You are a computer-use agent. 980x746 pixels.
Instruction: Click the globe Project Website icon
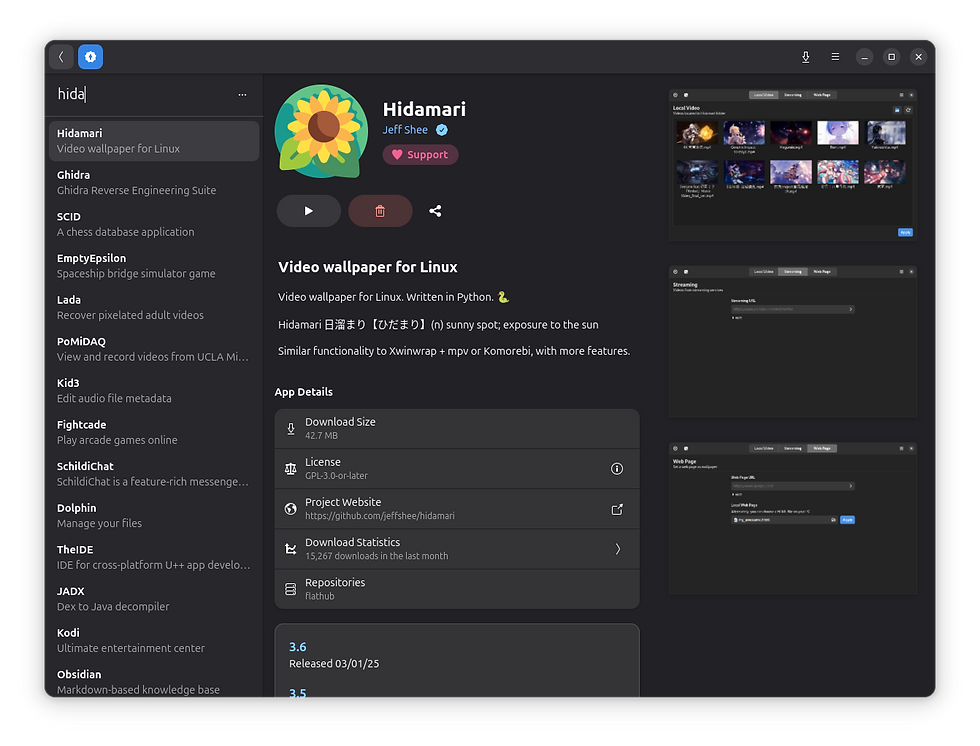(291, 509)
